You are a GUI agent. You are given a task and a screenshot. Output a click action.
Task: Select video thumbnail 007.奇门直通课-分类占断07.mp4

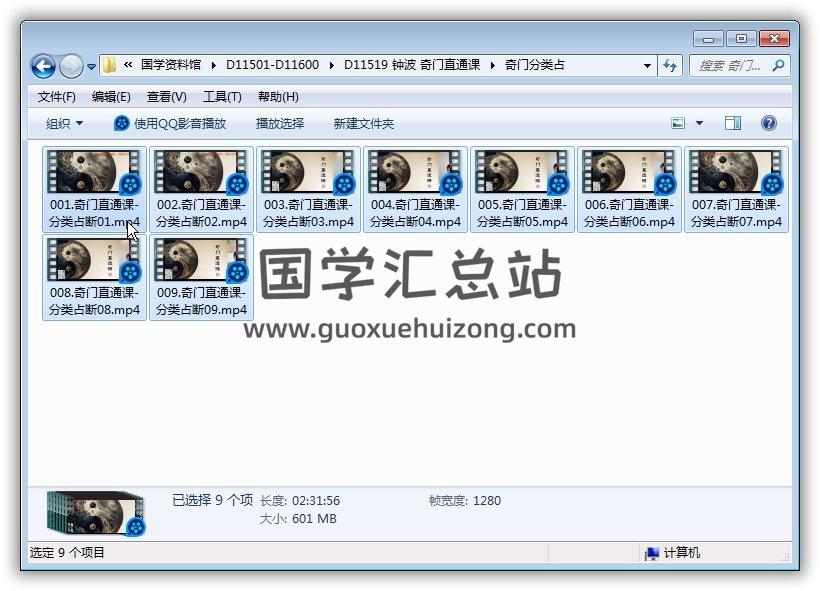[x=736, y=172]
